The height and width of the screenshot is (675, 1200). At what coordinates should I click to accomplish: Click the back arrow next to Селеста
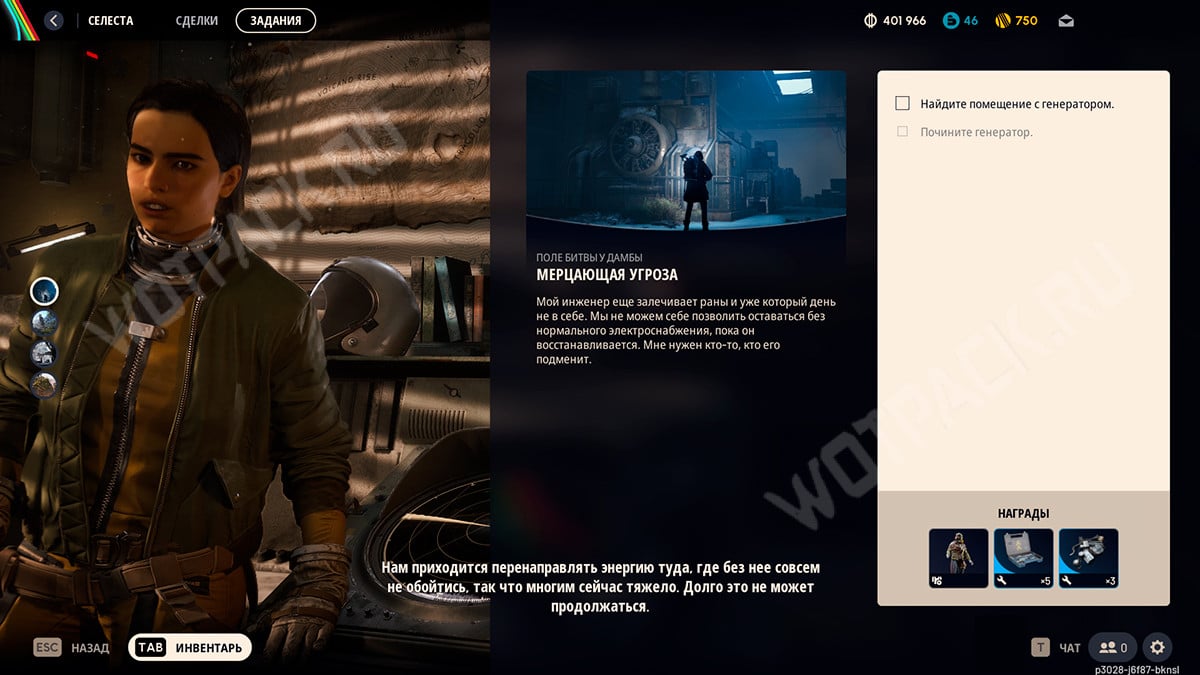(x=54, y=20)
